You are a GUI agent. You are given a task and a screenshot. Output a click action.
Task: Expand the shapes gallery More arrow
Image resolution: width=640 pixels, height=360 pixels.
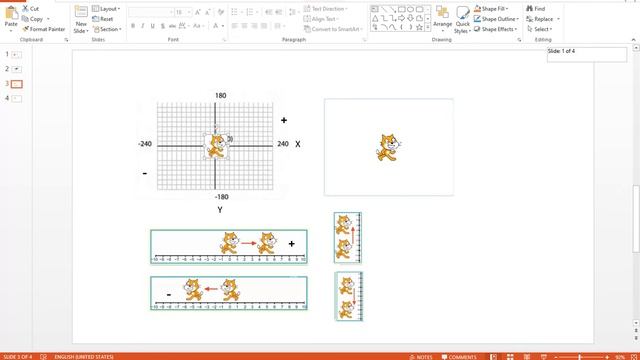(427, 27)
